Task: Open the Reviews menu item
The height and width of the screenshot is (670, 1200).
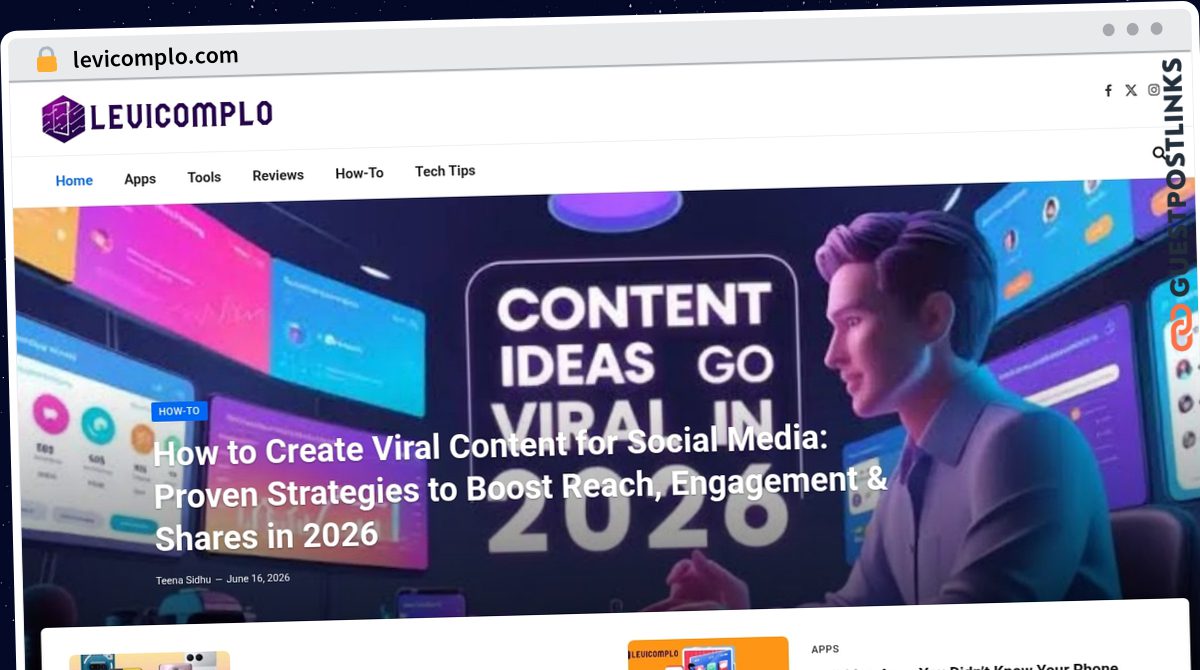Action: [278, 175]
